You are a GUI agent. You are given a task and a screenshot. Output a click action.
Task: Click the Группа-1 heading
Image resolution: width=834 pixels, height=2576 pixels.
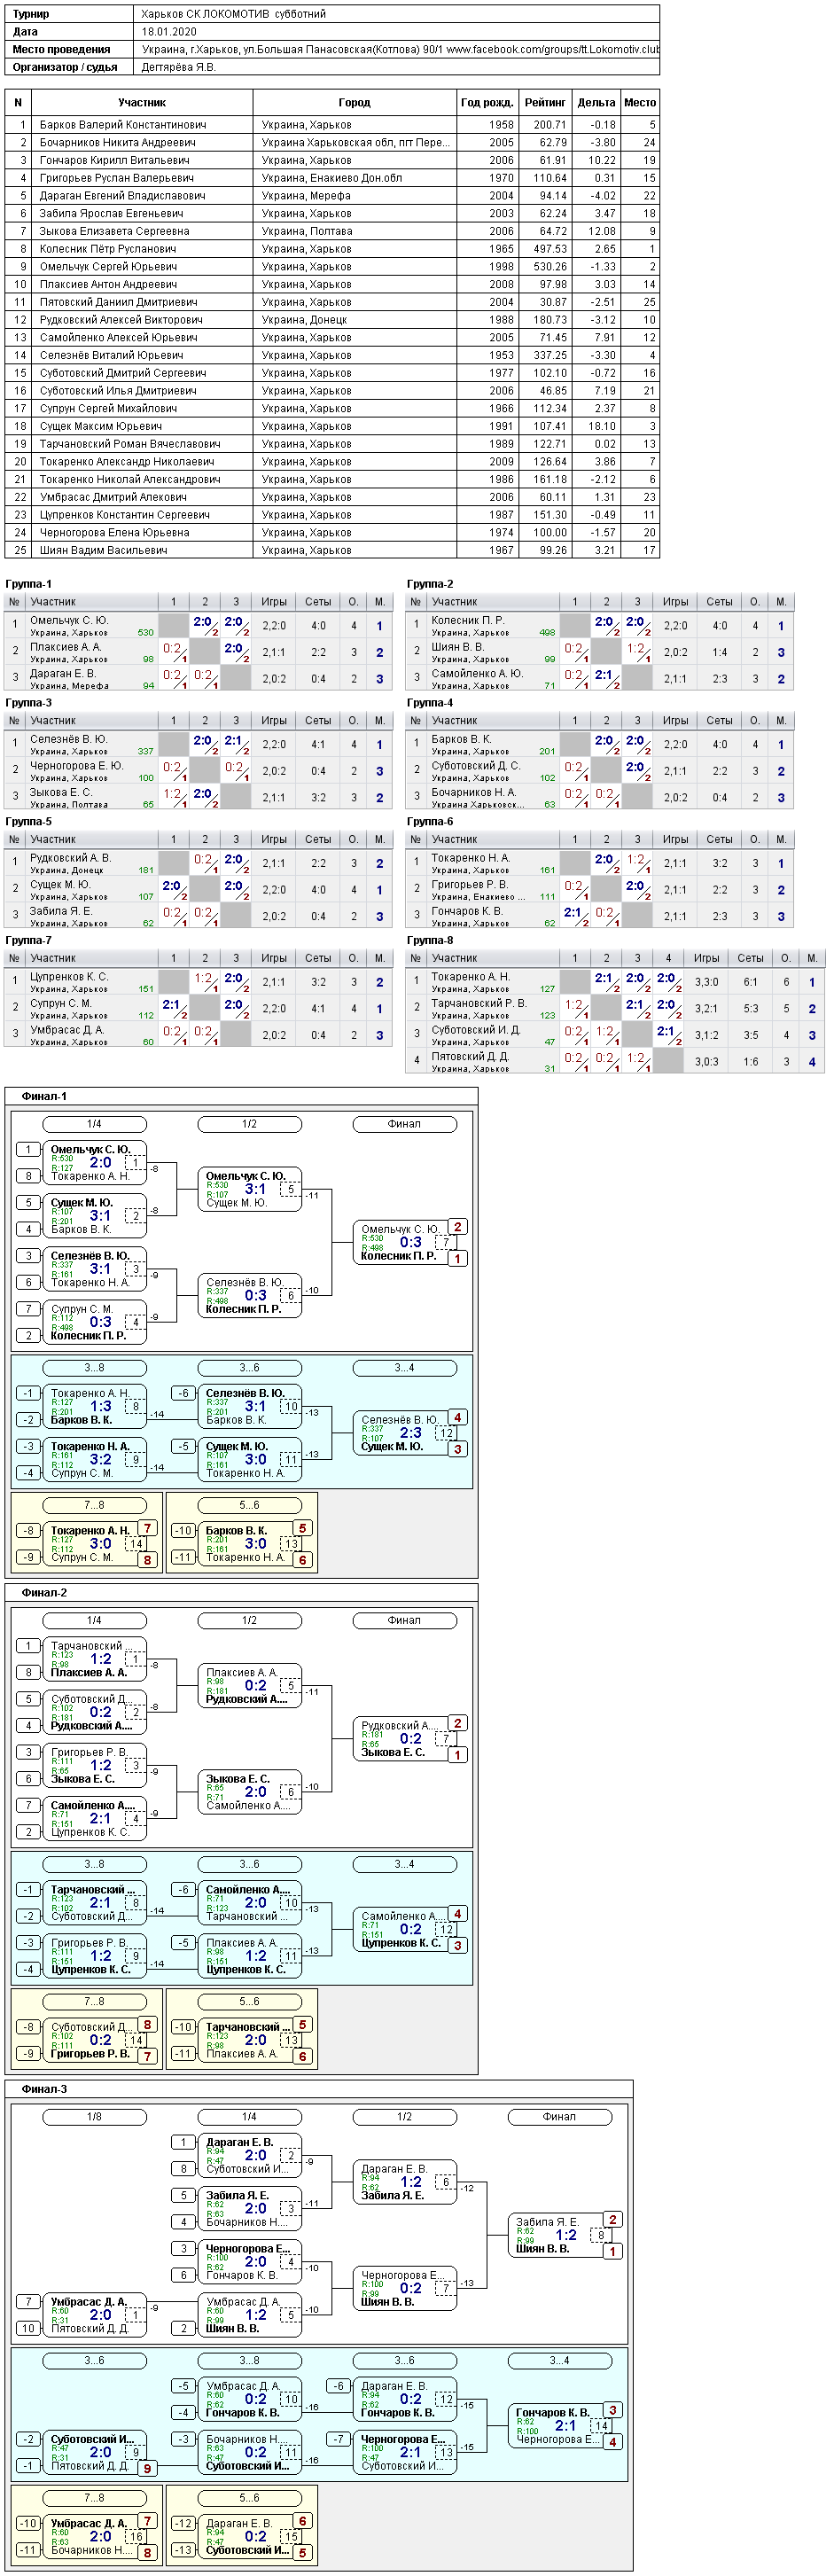point(29,584)
